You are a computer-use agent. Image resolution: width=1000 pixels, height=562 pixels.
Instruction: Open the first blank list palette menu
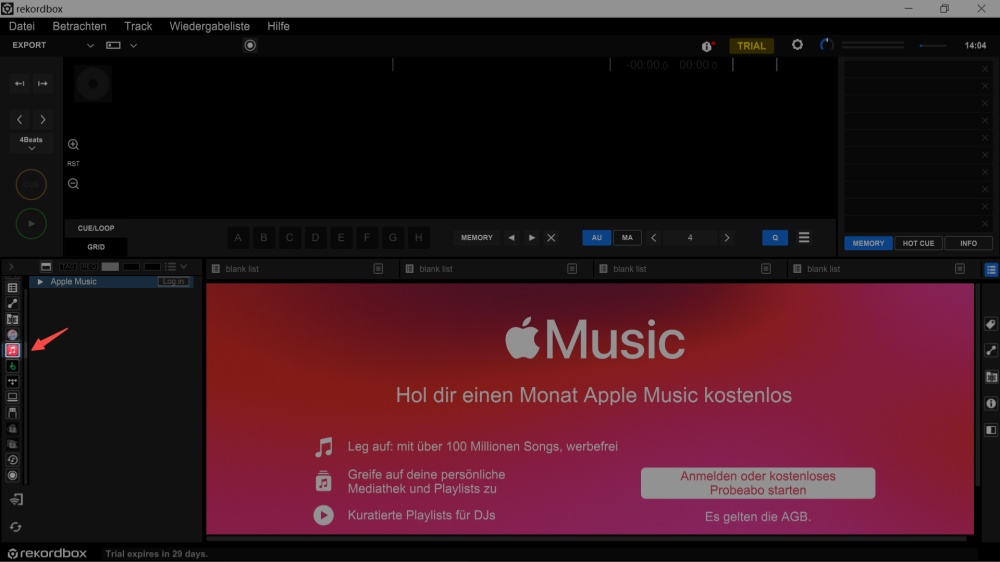[378, 269]
